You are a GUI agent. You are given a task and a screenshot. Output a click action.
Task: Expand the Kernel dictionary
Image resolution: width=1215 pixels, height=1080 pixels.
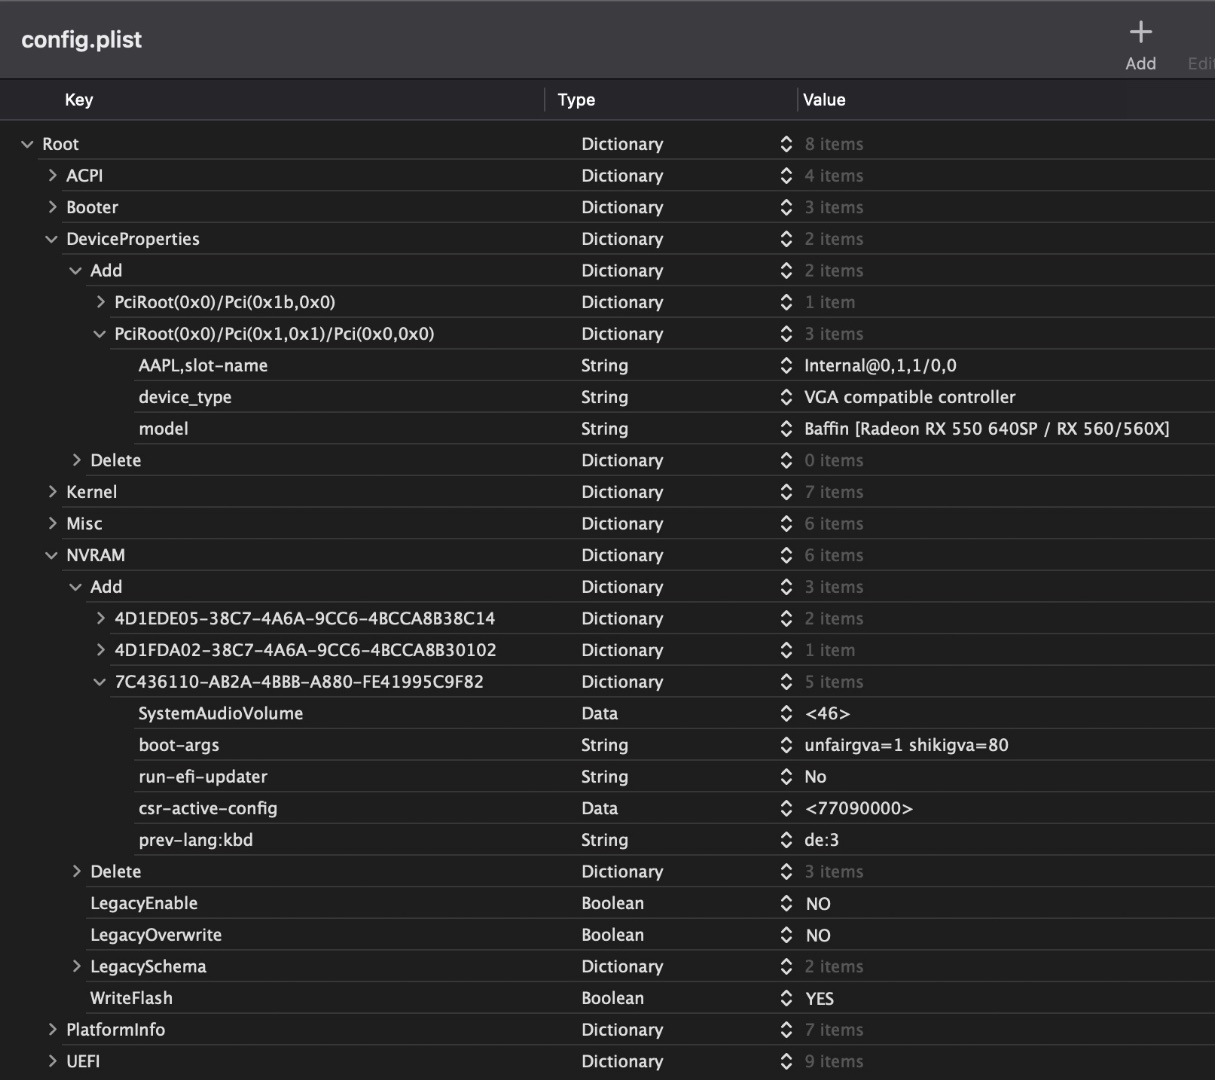click(52, 492)
